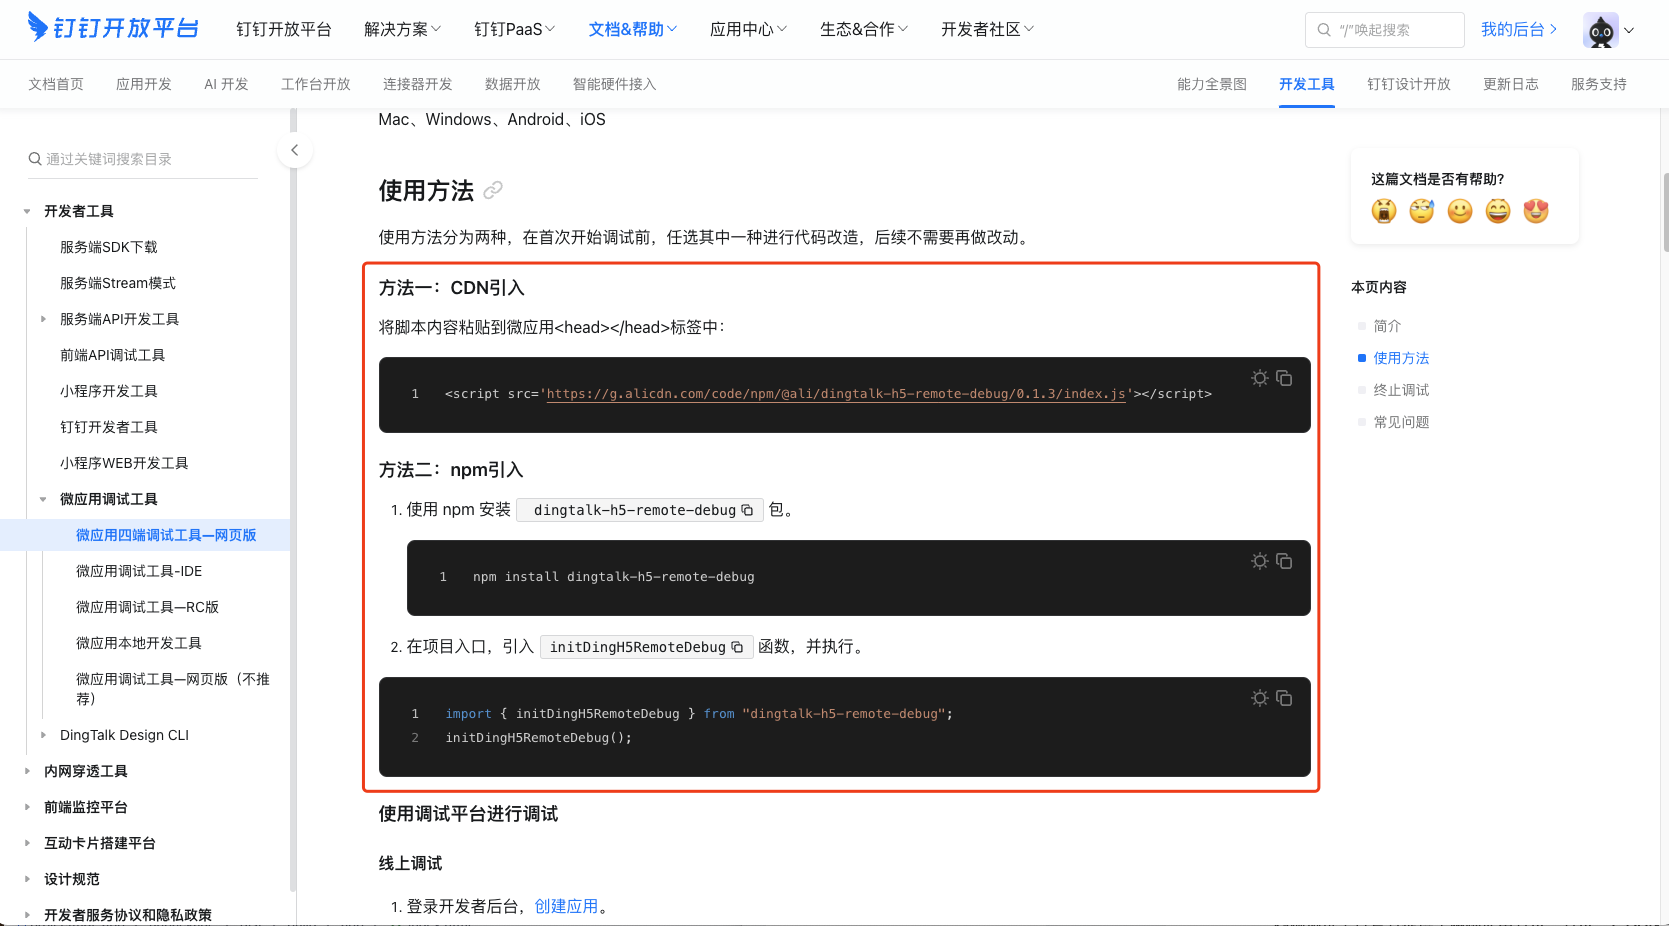Viewport: 1669px width, 926px height.
Task: Click the DingTalk Open Platform logo
Action: [113, 28]
